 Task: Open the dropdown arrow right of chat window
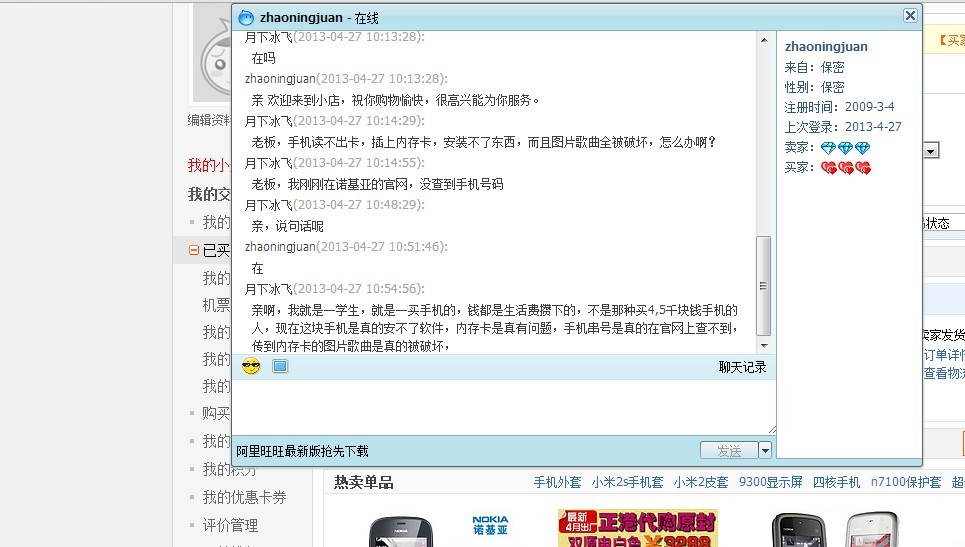931,150
